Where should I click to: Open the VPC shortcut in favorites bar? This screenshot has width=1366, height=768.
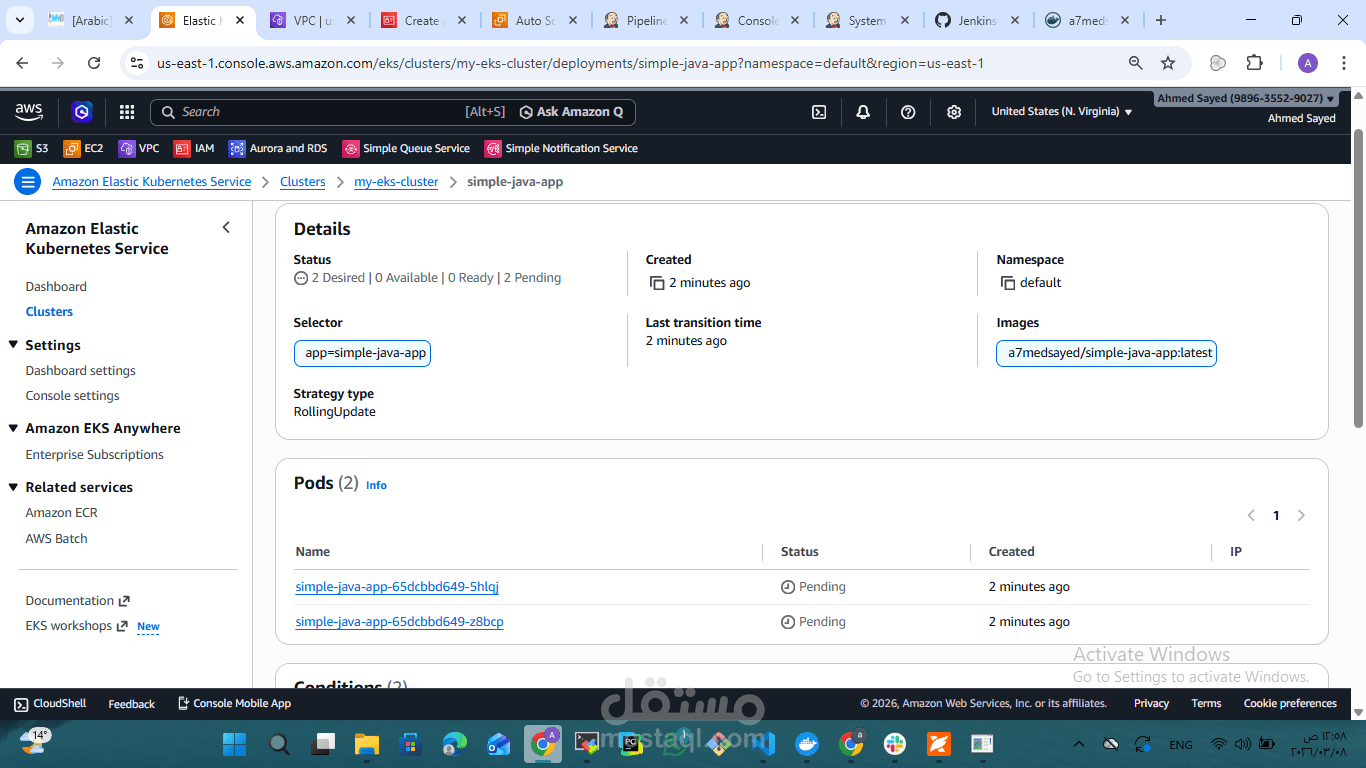click(139, 148)
